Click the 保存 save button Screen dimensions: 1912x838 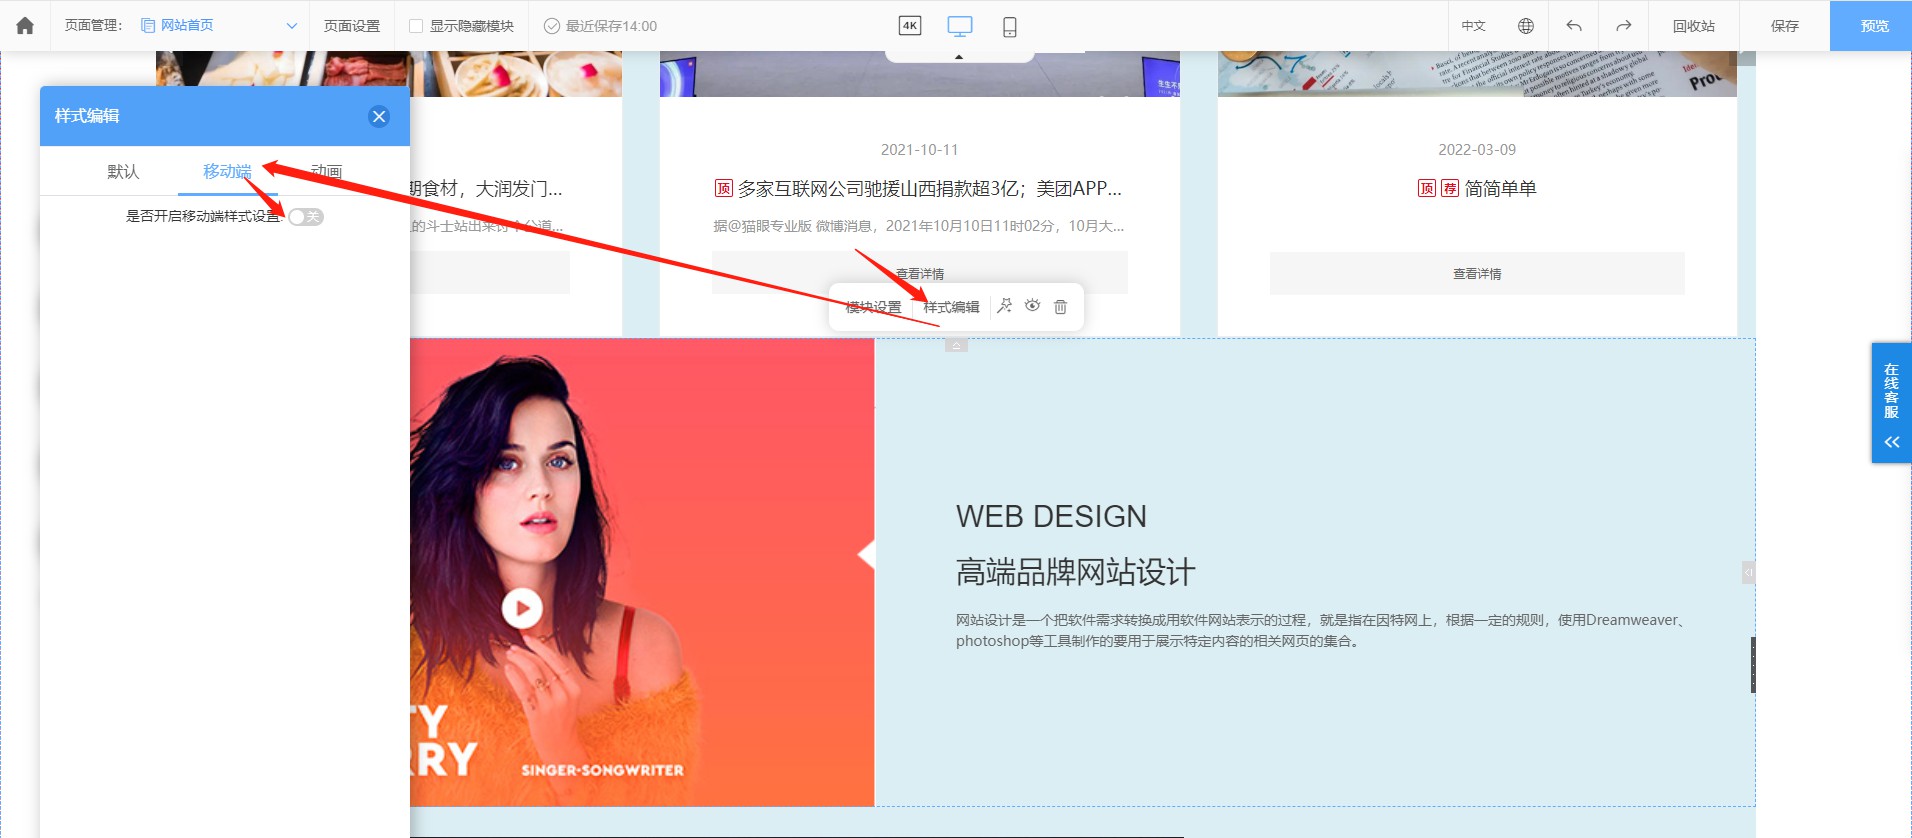coord(1784,26)
